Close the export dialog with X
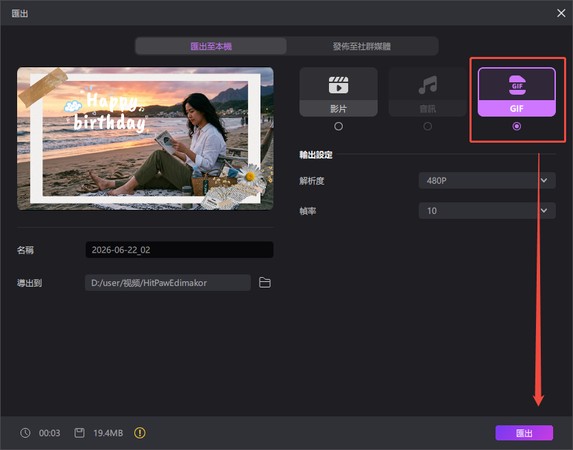573x450 pixels. 561,13
